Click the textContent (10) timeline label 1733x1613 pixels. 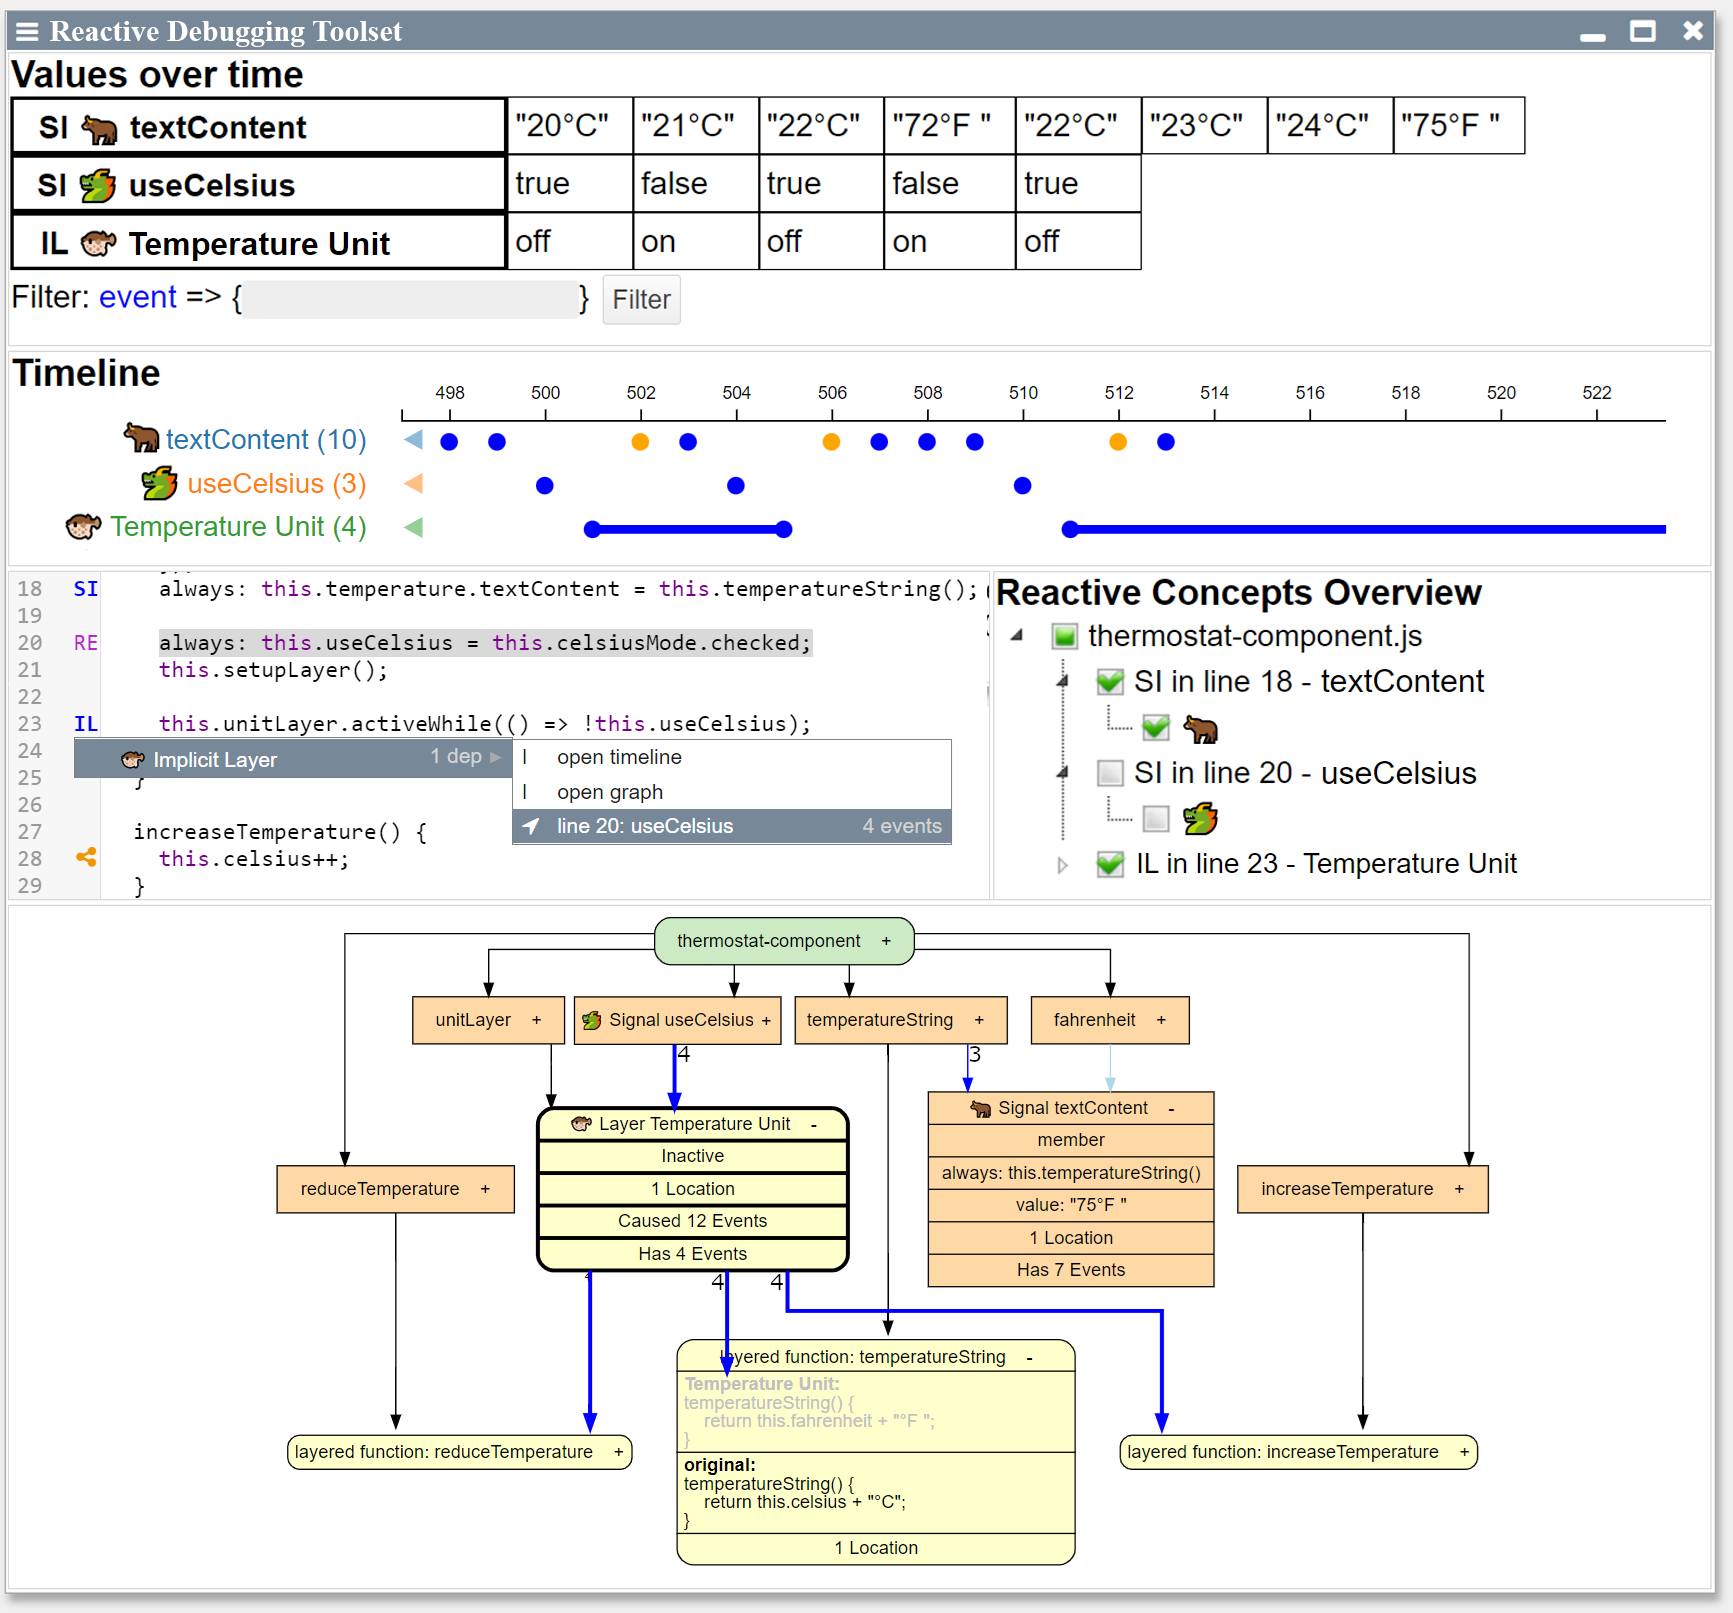pyautogui.click(x=266, y=440)
